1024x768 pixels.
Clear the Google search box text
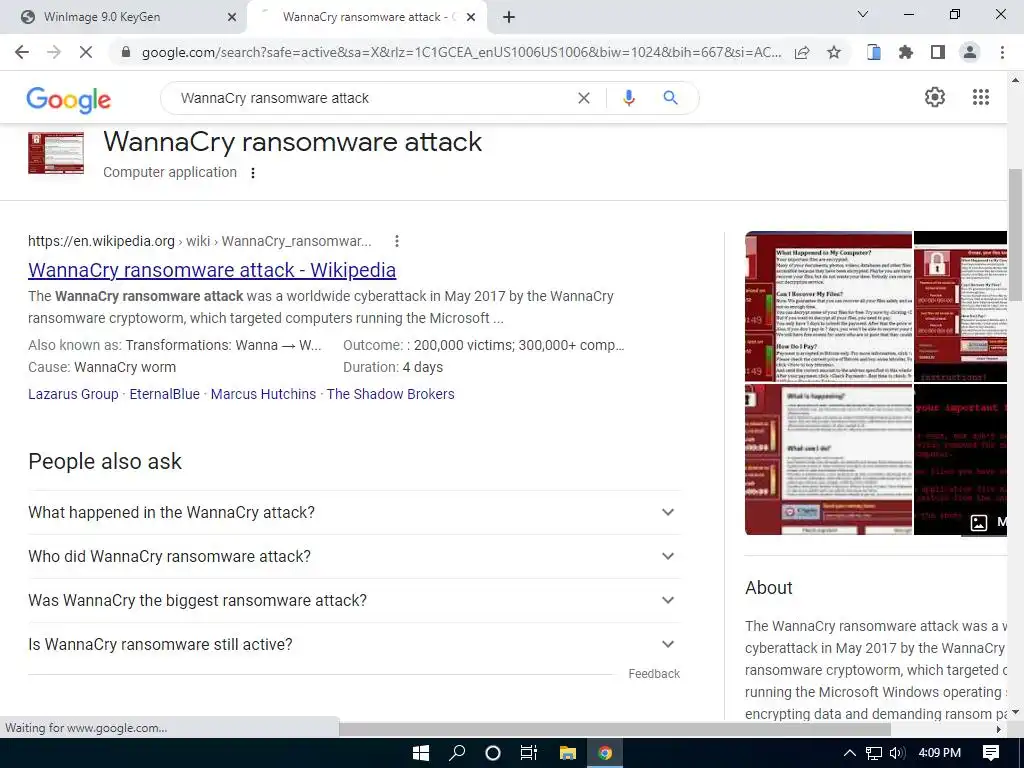584,98
